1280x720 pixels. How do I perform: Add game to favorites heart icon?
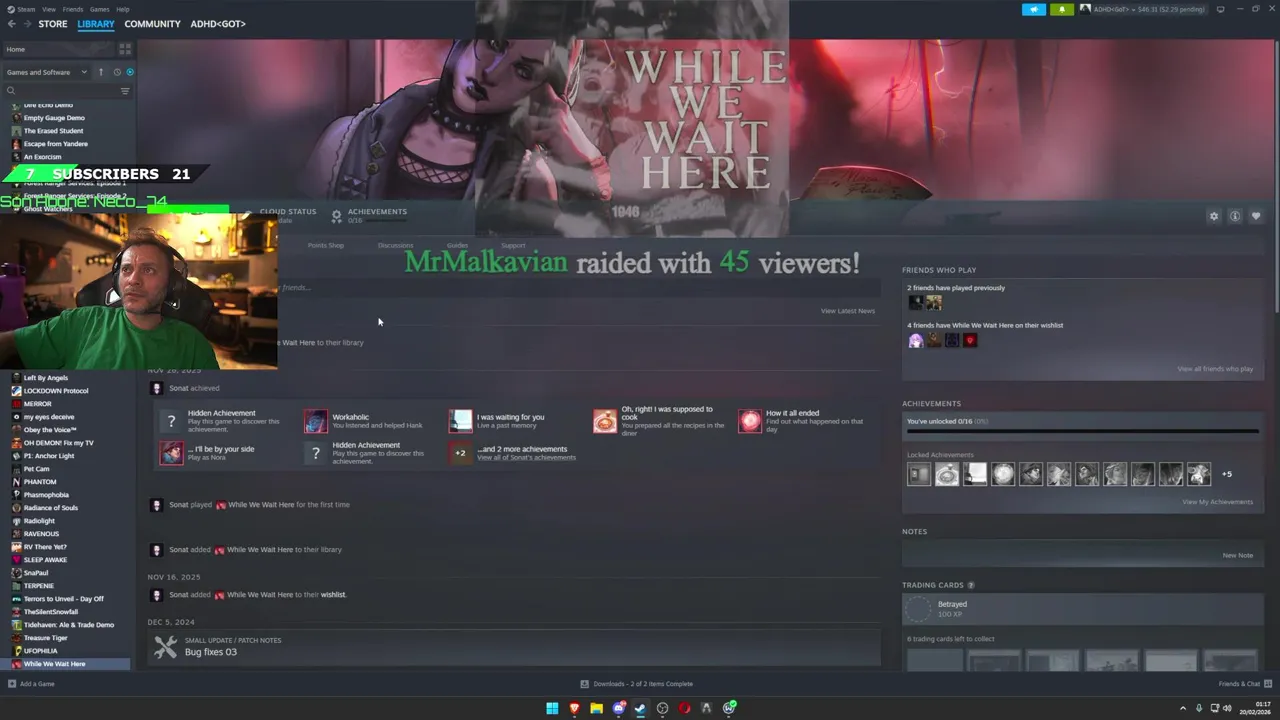tap(1256, 216)
